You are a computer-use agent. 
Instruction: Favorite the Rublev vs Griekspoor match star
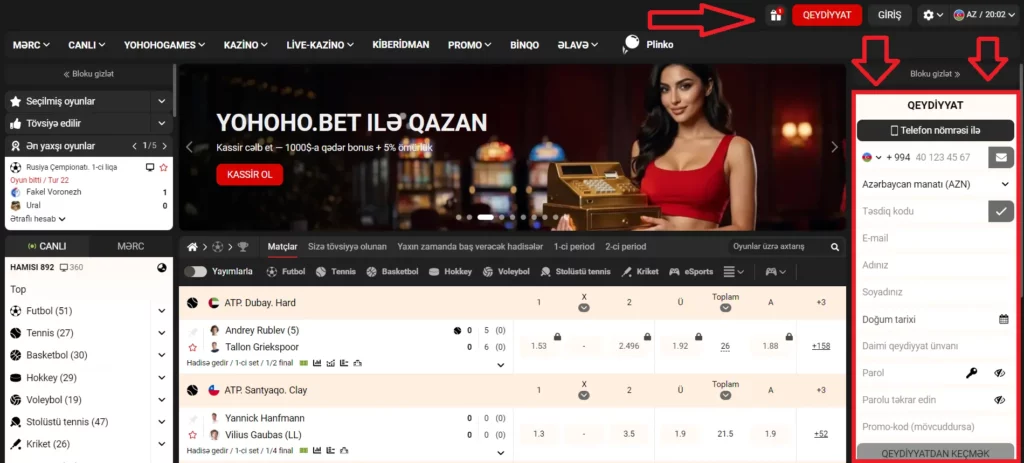193,347
